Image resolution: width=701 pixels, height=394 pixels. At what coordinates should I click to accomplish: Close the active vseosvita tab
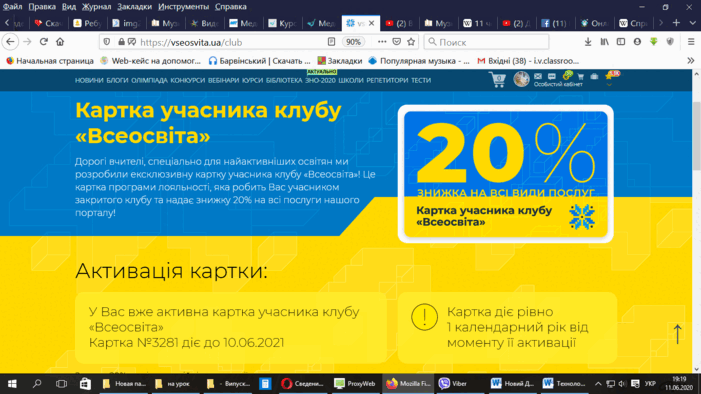pyautogui.click(x=372, y=23)
